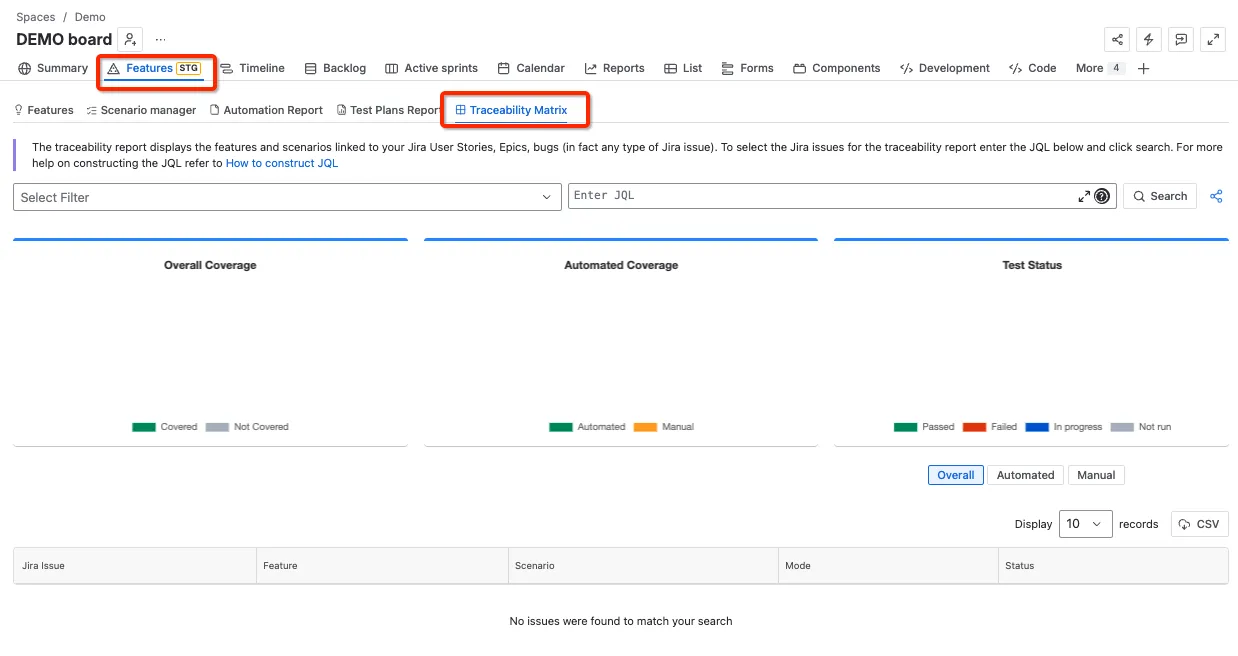The image size is (1238, 656).
Task: Open the Development tab
Action: point(945,68)
